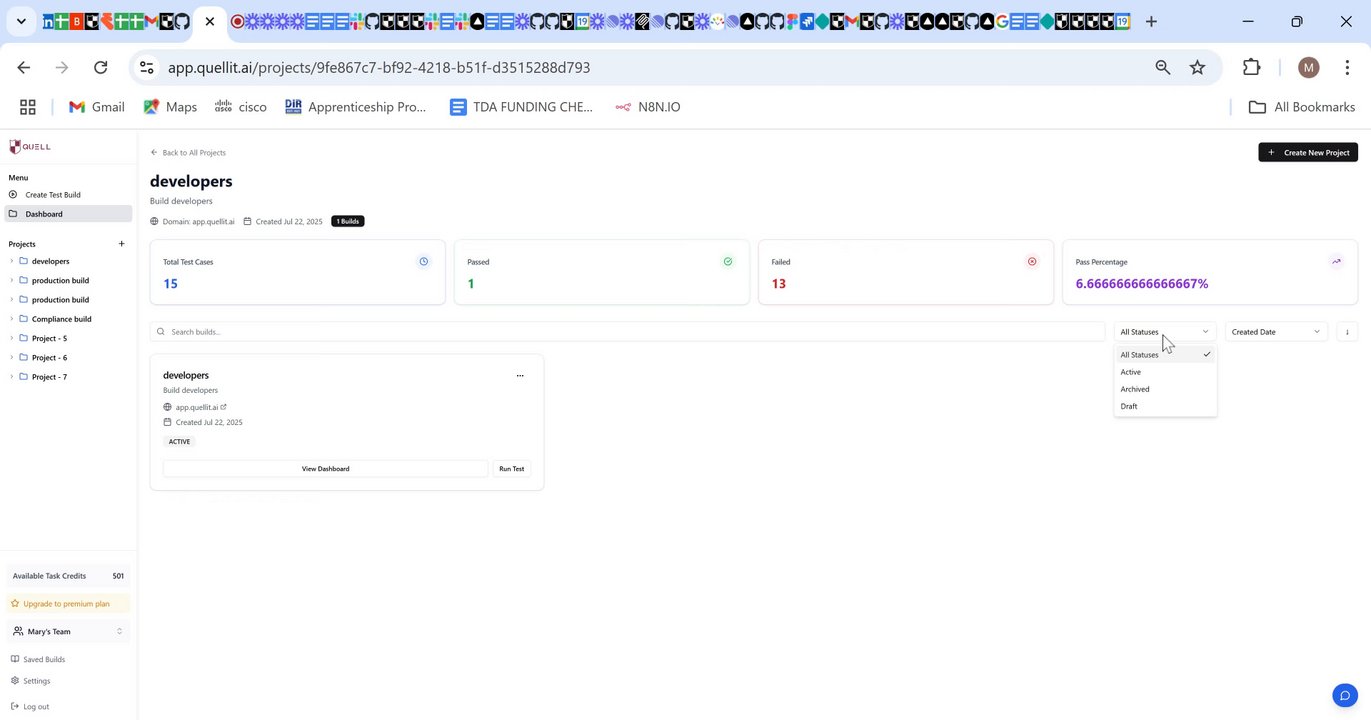1371x720 pixels.
Task: Open browser zoom magnifier icon
Action: (x=1162, y=67)
